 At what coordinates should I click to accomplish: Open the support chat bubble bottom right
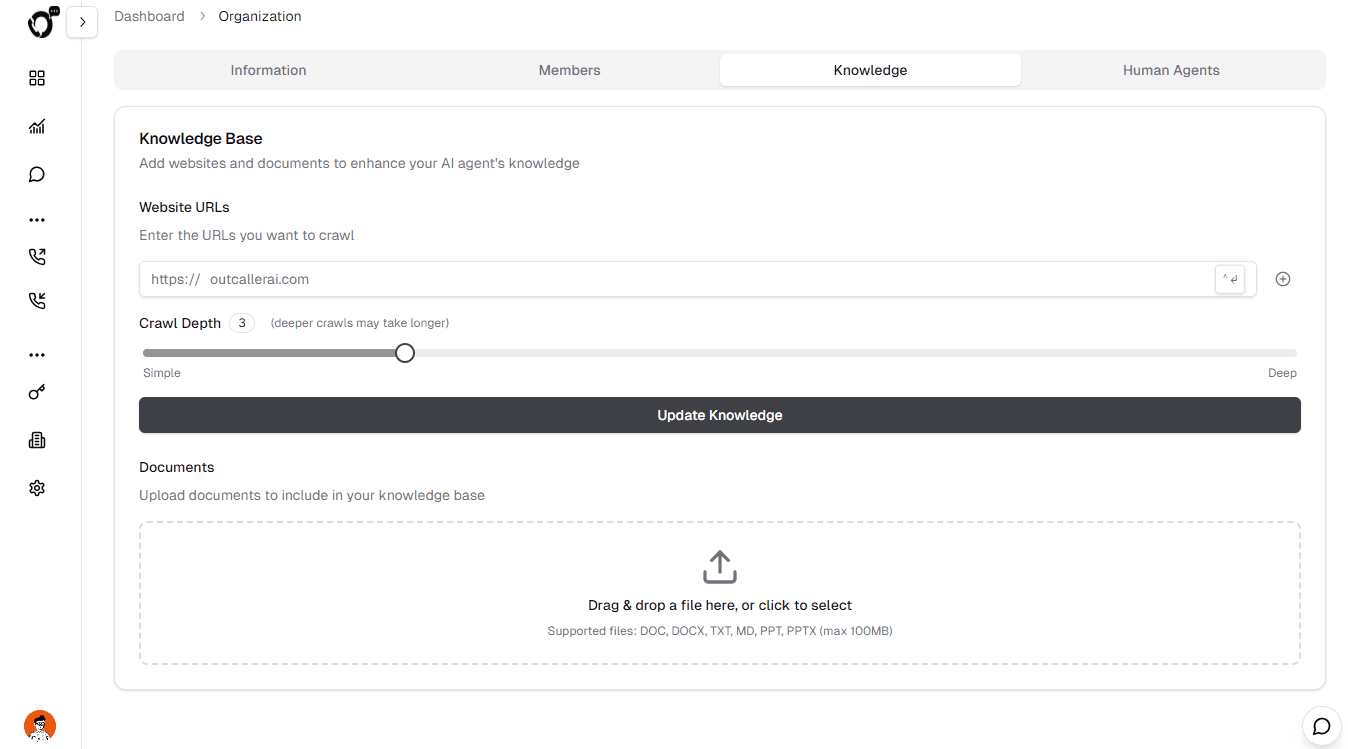point(1321,725)
